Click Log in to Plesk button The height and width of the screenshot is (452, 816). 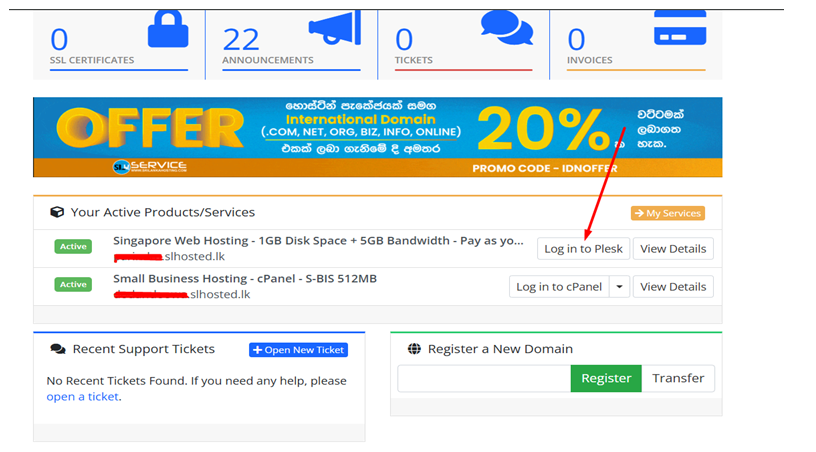click(x=583, y=248)
